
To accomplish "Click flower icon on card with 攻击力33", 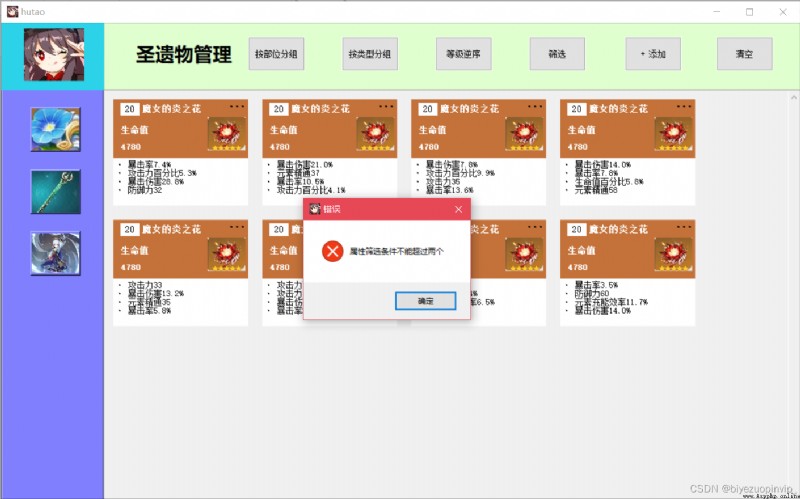I will (x=227, y=254).
